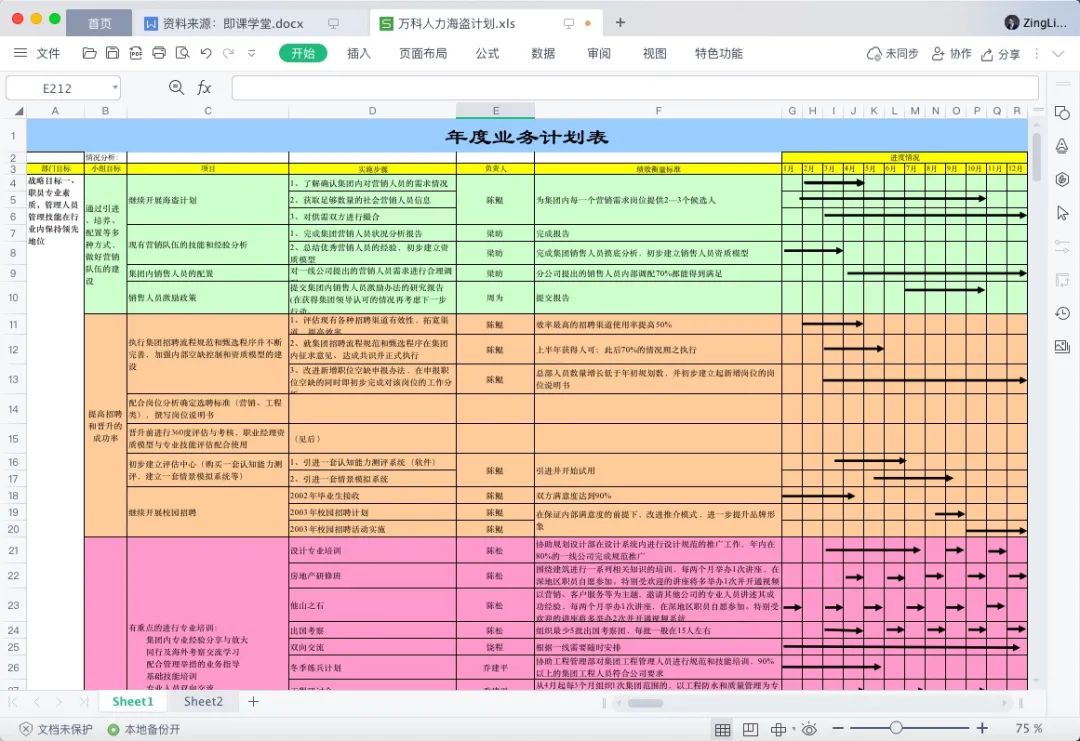This screenshot has width=1080, height=741.
Task: Click the 文档未保护 status bar item
Action: coord(56,729)
